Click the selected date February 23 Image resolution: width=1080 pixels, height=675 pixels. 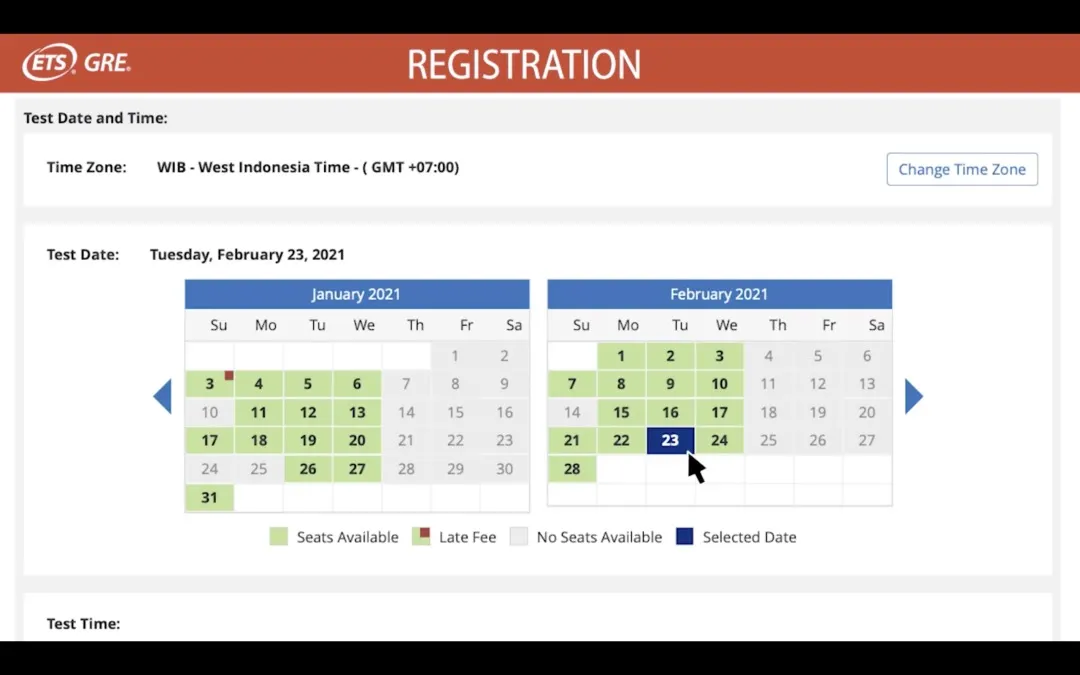click(x=670, y=440)
